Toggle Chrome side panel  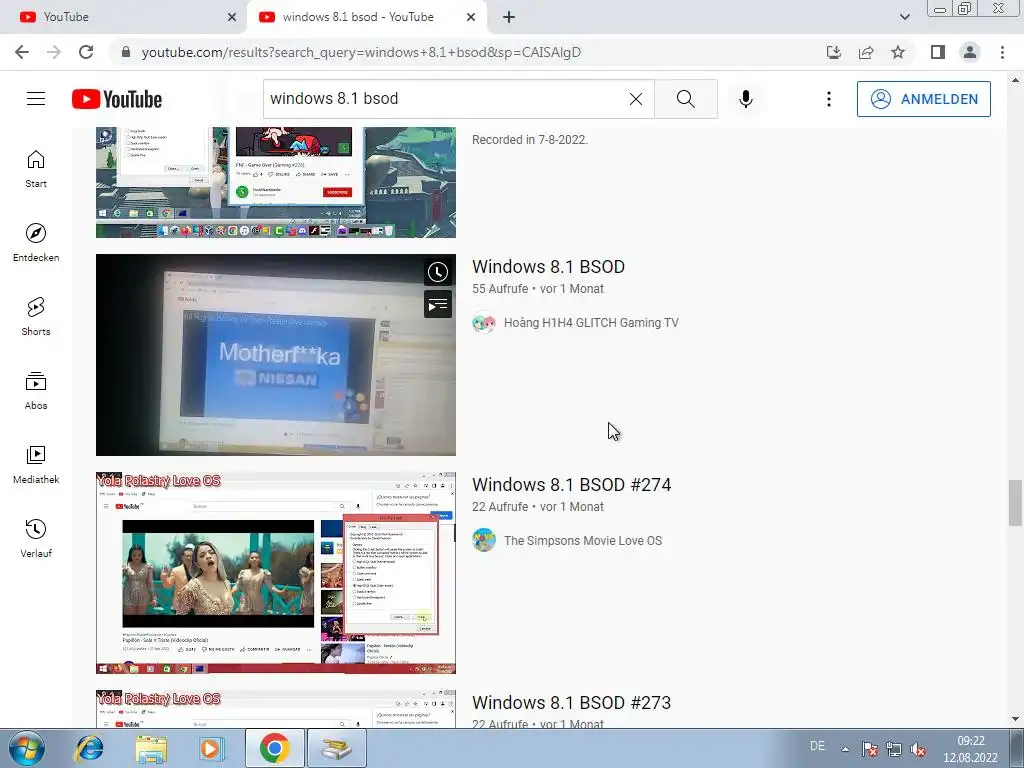938,52
